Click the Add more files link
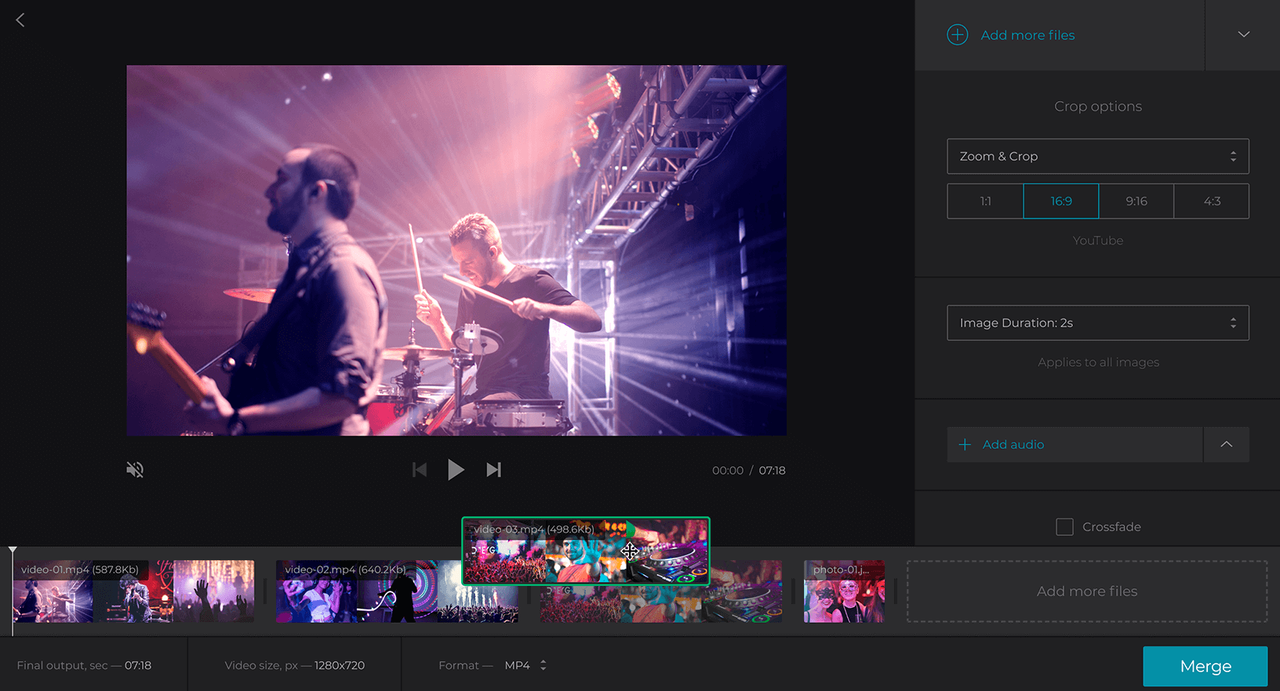The height and width of the screenshot is (691, 1280). pos(1028,35)
